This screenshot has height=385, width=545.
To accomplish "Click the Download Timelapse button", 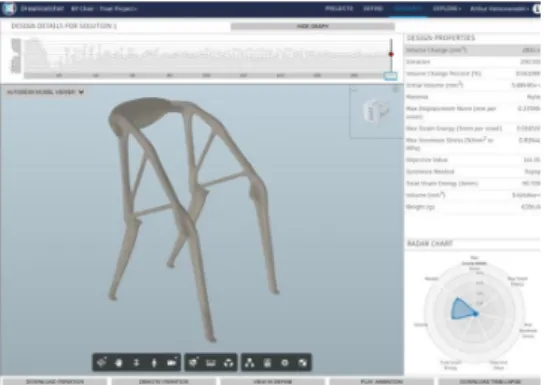I will point(490,382).
